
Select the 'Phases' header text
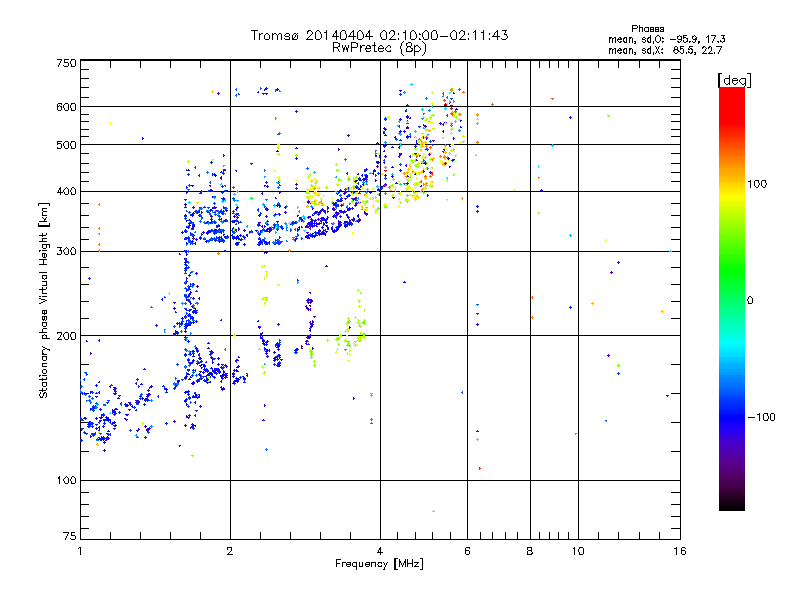647,29
